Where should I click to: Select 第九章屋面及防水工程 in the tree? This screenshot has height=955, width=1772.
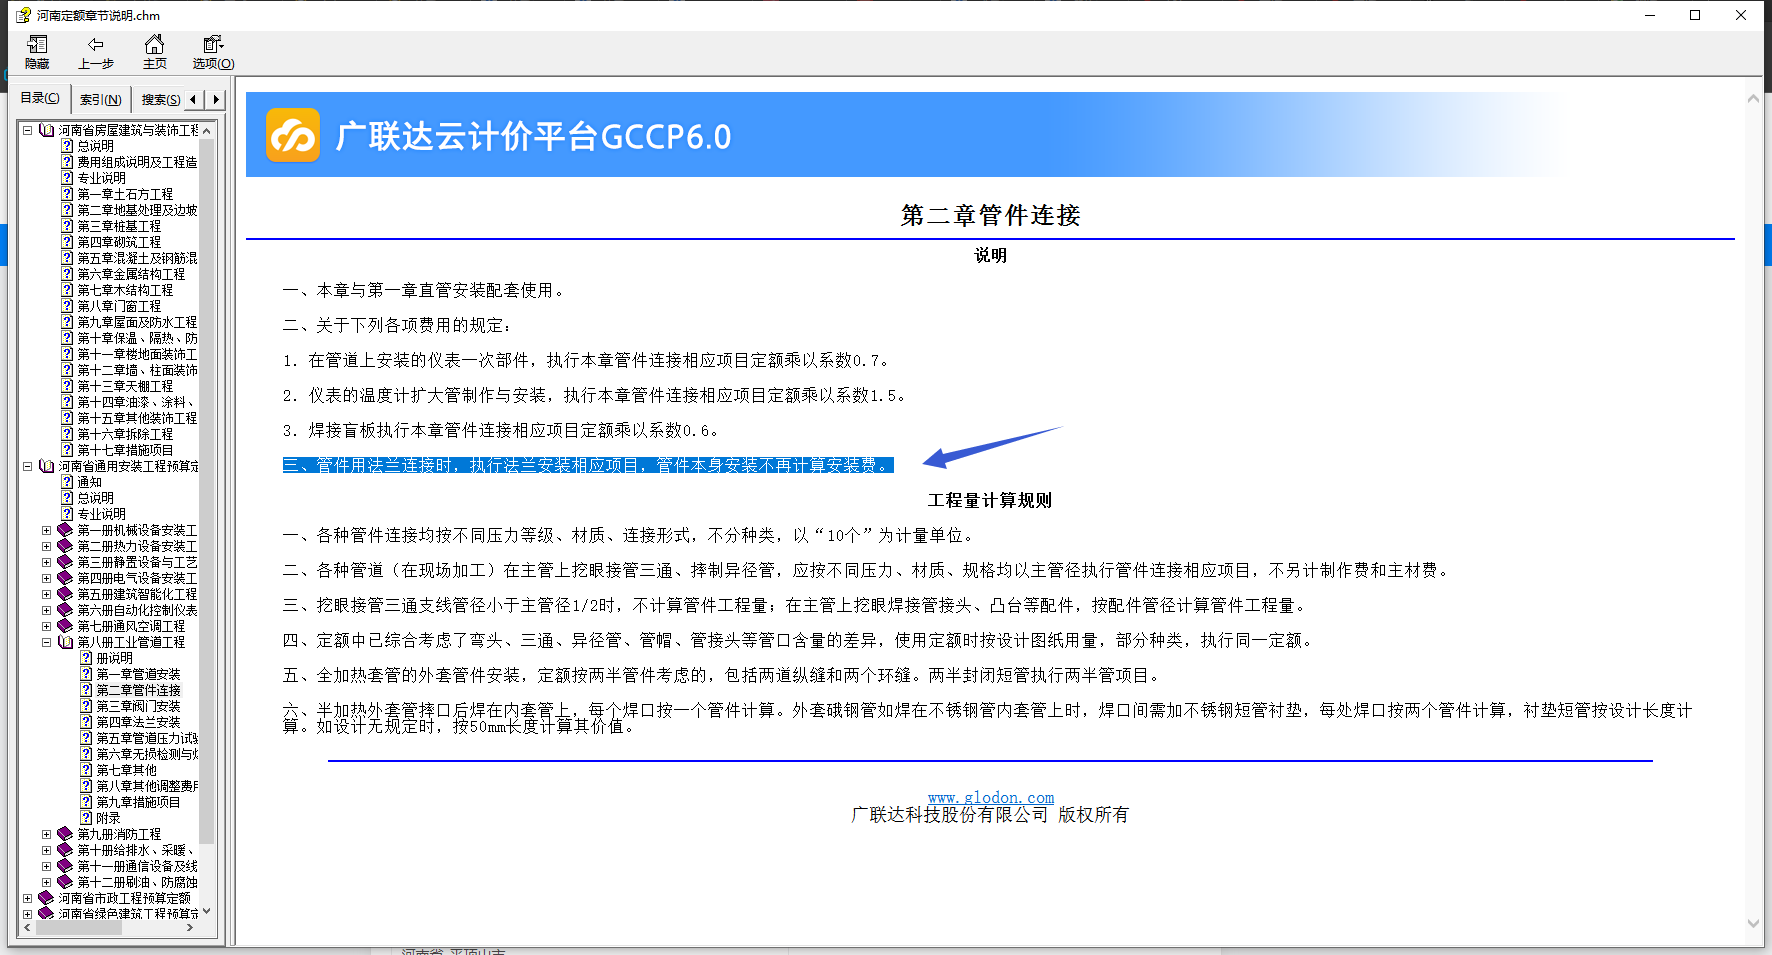pos(138,322)
